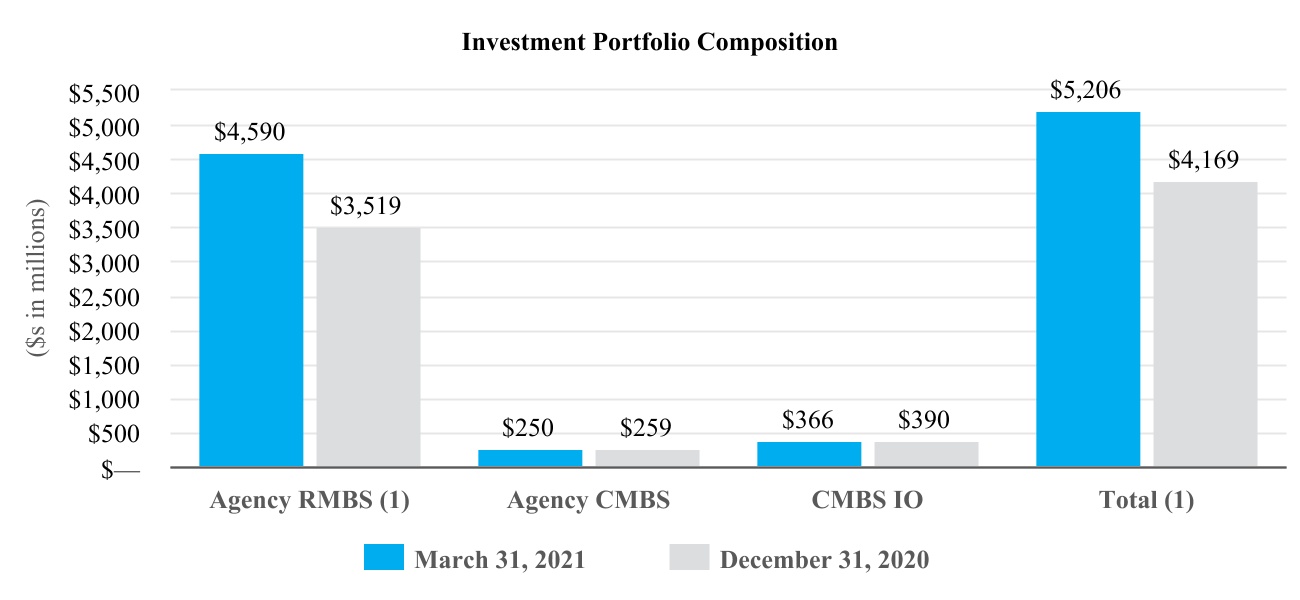
Task: Click the gray December 31, 2020 legend swatch
Action: [x=688, y=558]
